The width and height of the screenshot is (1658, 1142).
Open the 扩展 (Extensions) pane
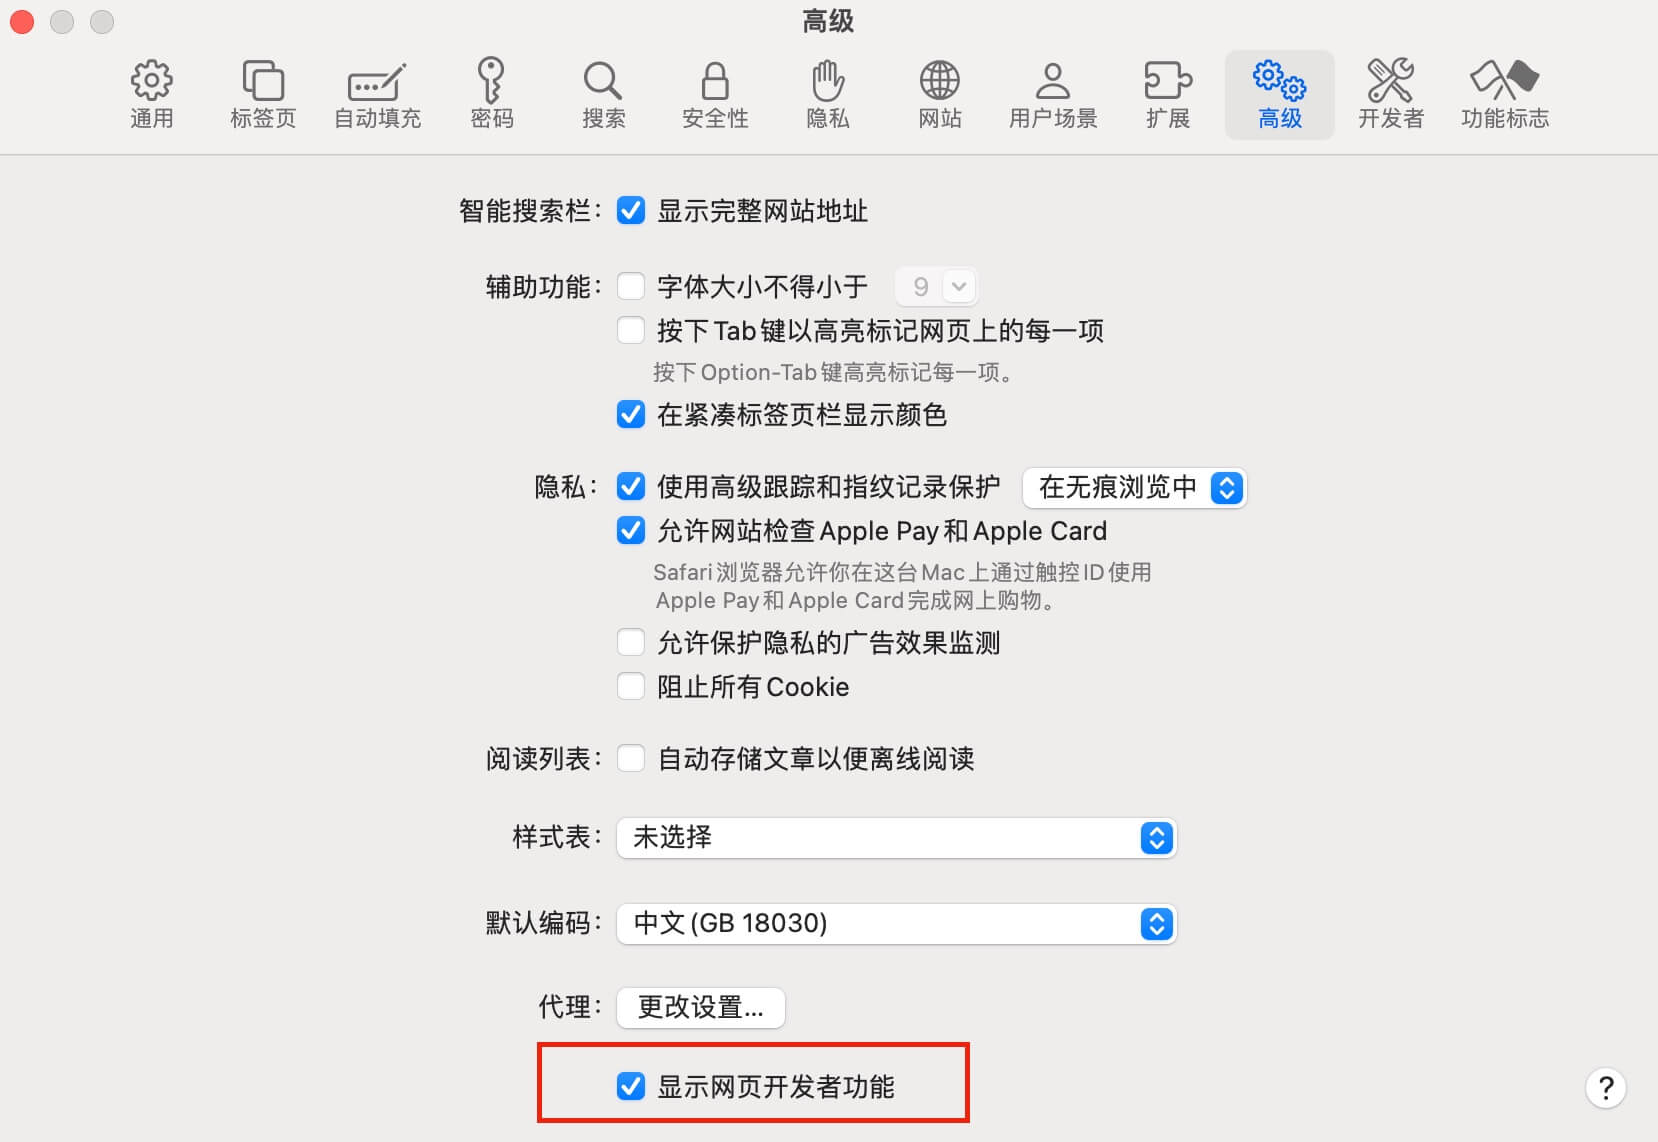(x=1167, y=95)
